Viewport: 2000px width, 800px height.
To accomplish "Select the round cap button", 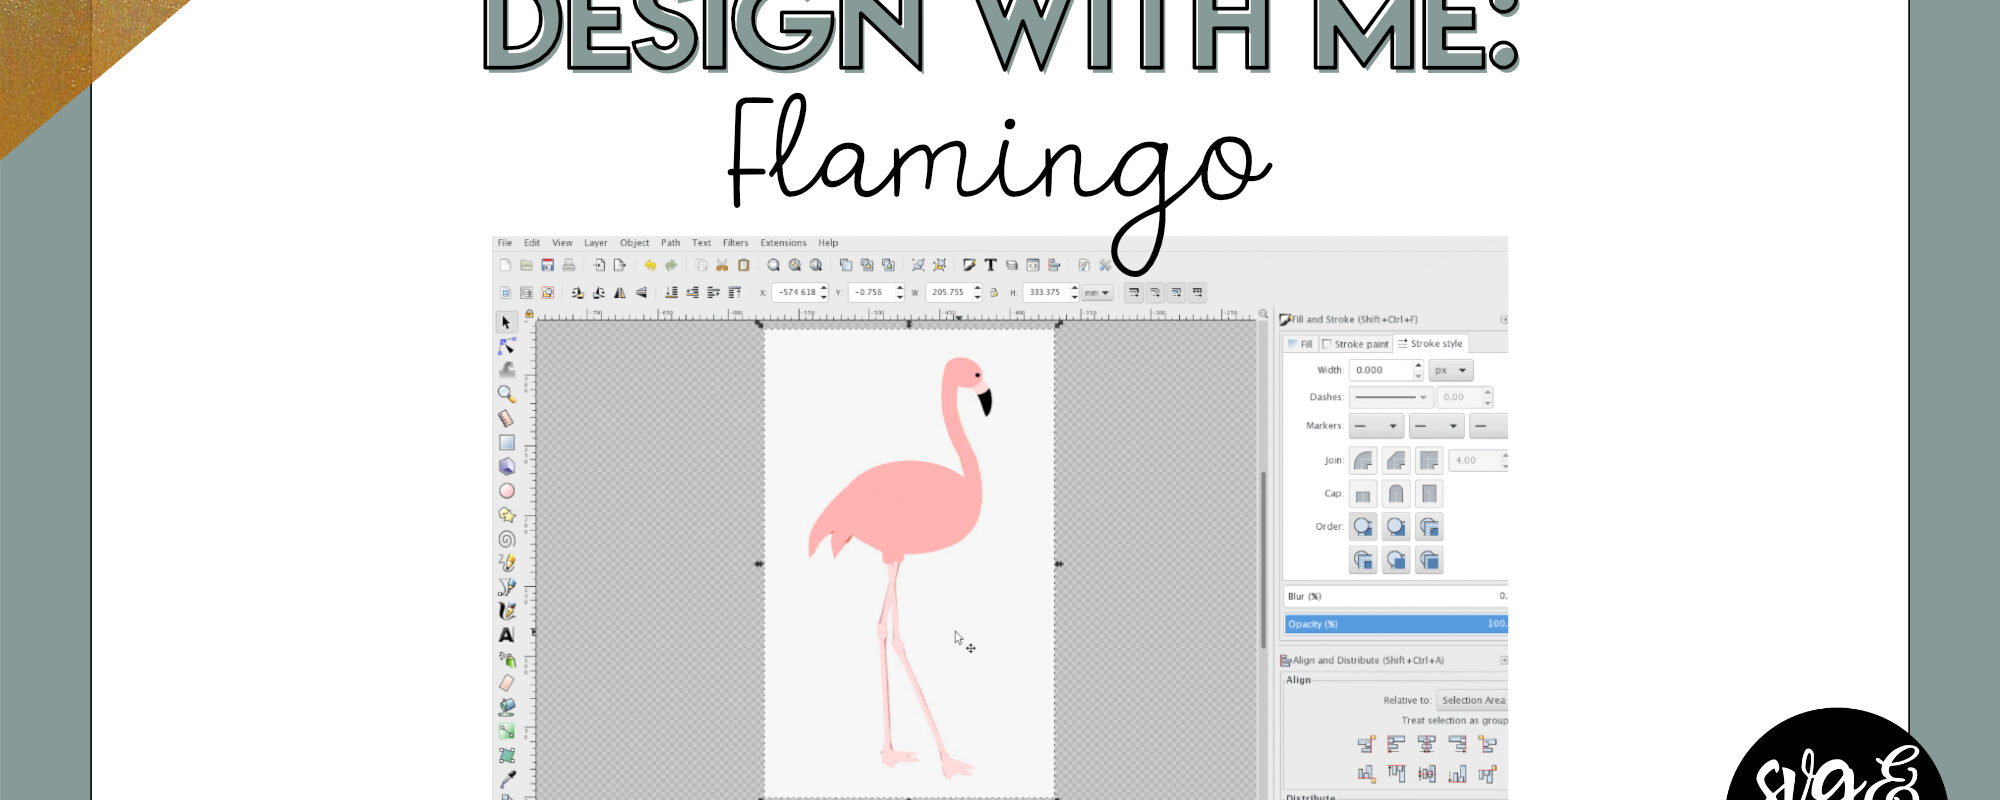I will pyautogui.click(x=1396, y=494).
